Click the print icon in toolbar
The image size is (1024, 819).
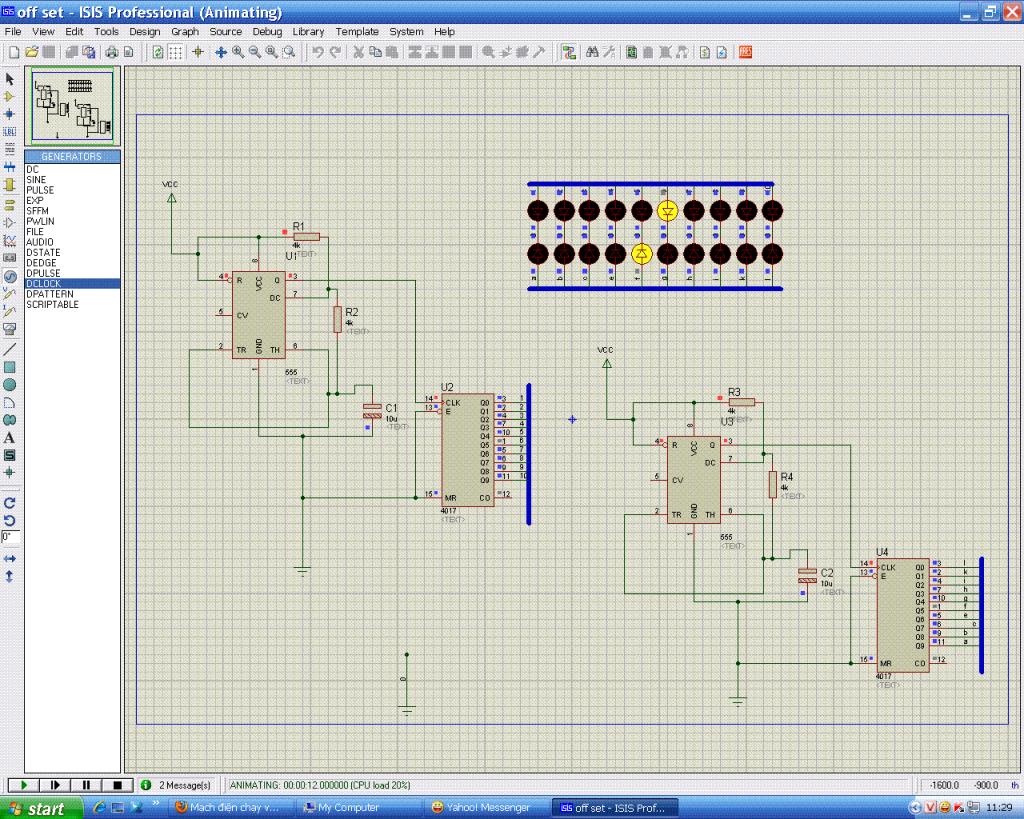tap(111, 52)
